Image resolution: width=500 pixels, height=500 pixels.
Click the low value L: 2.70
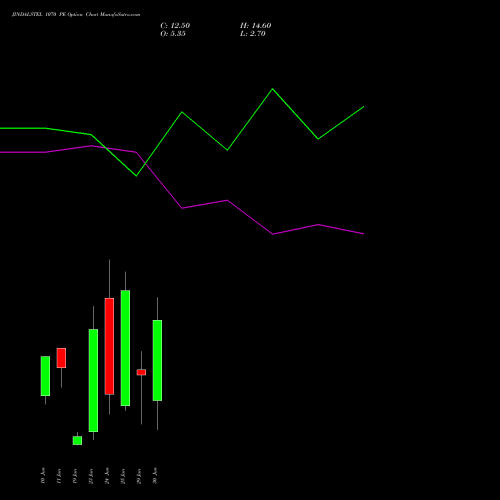(x=253, y=34)
